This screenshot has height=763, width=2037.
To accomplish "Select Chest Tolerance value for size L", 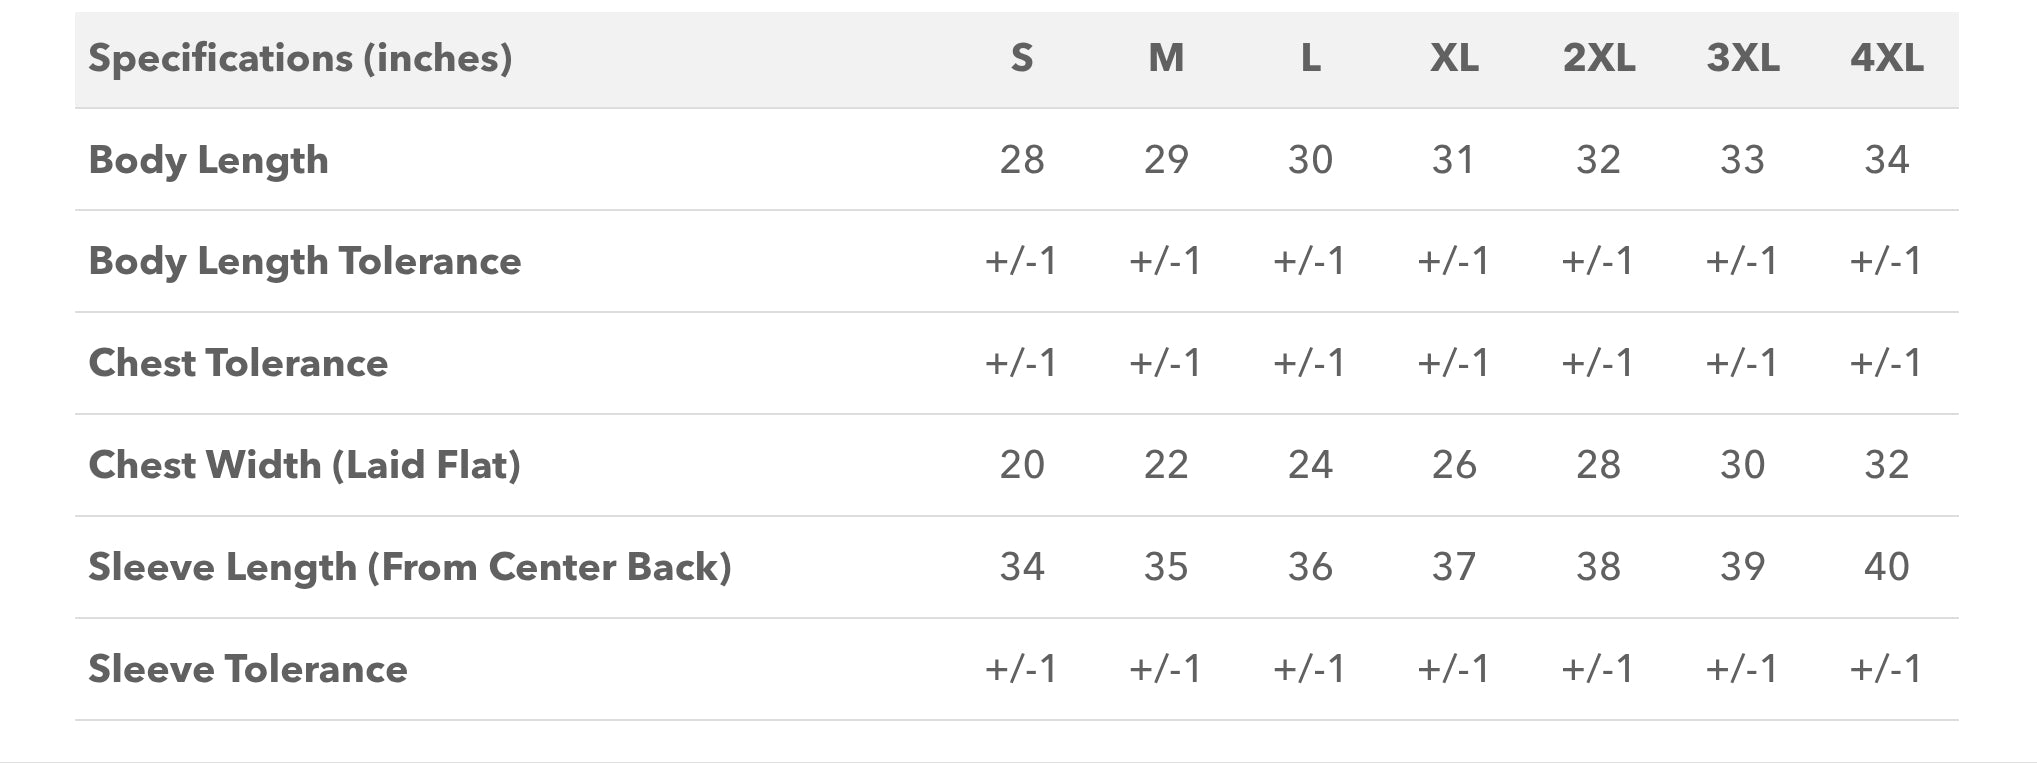I will [x=1310, y=363].
